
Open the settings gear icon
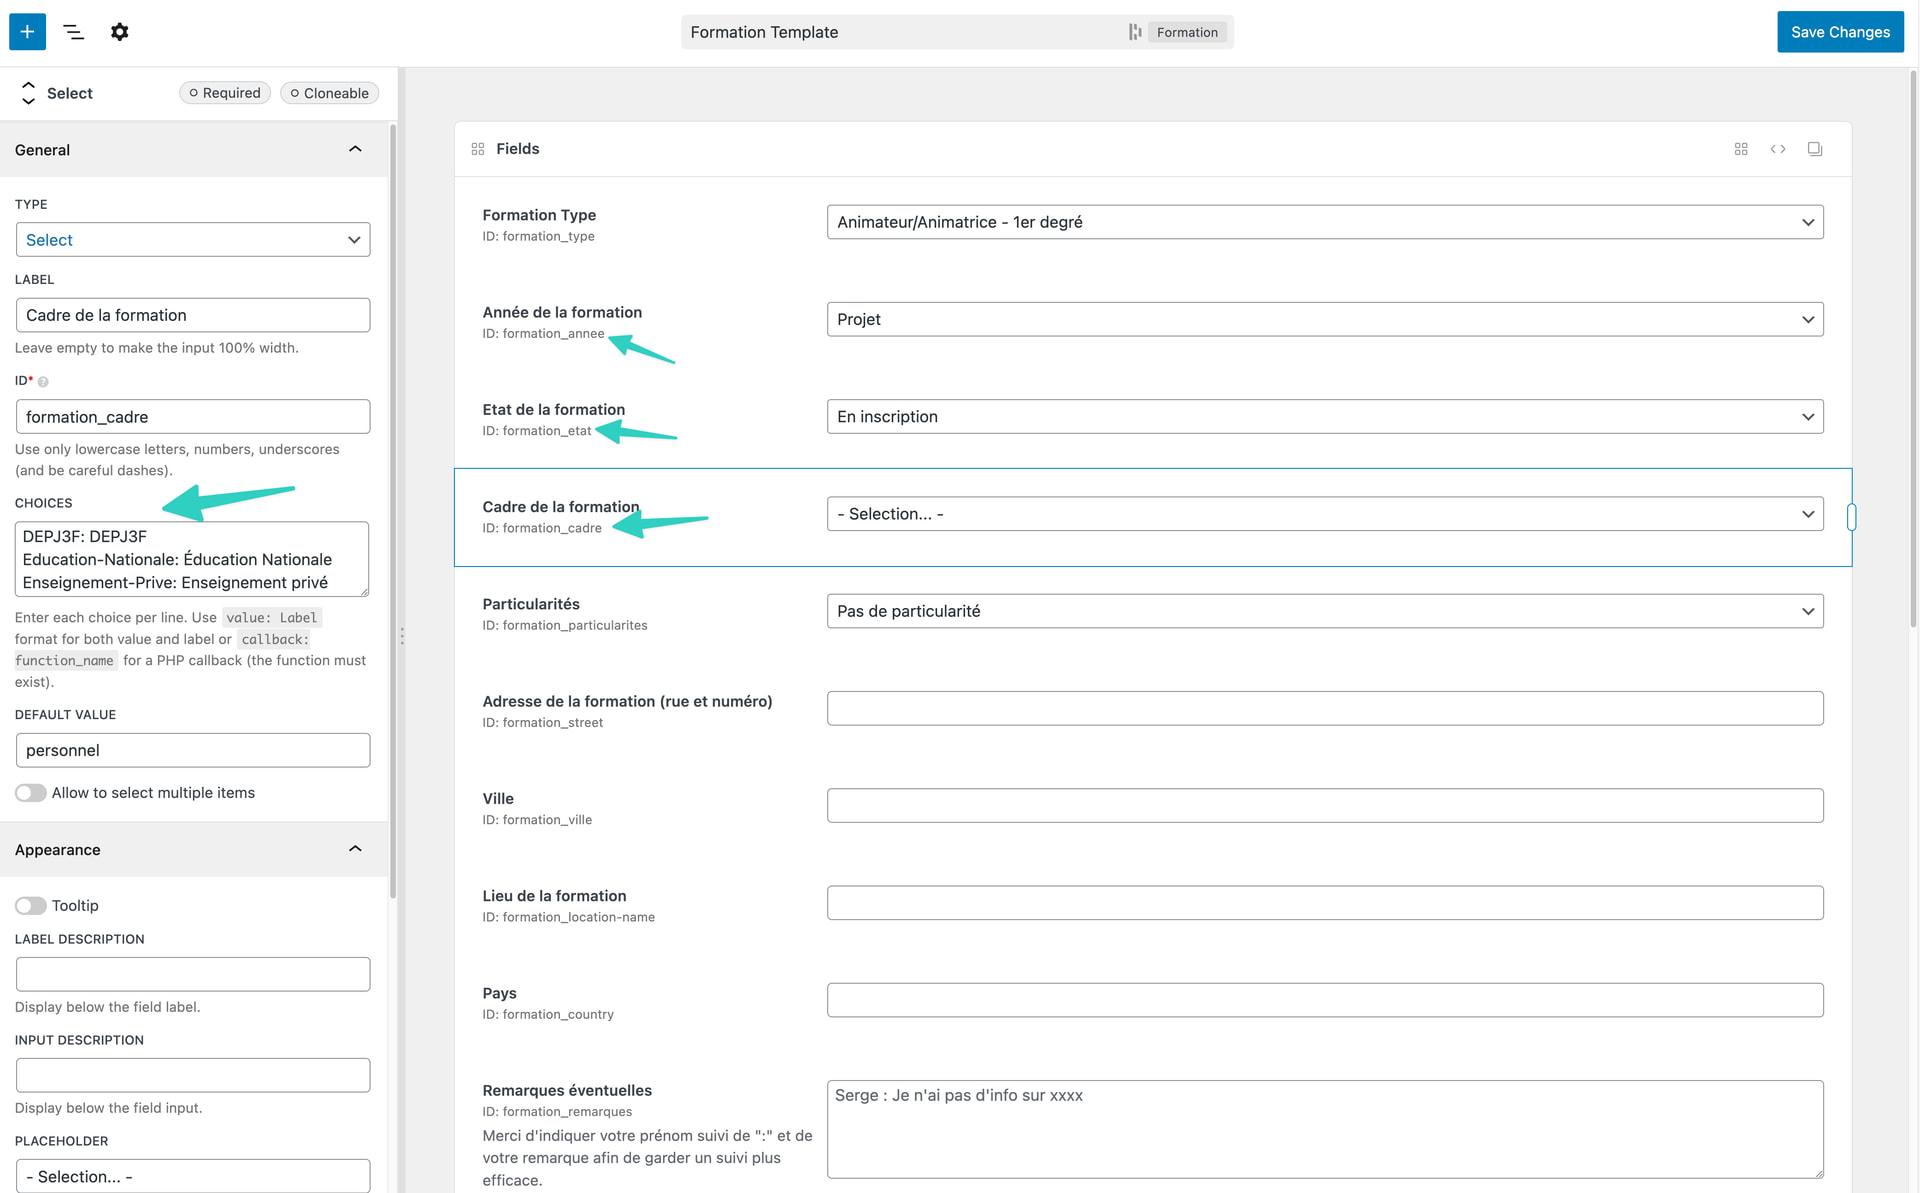pos(119,32)
